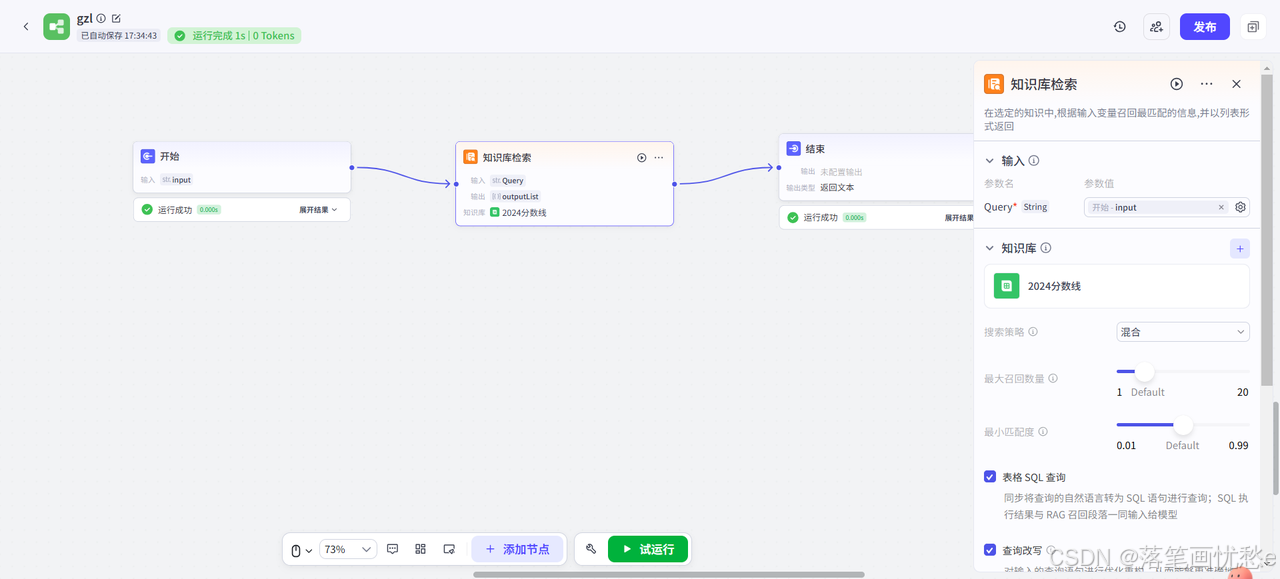
Task: Open the mouse interaction mode dropdown
Action: [x=301, y=549]
